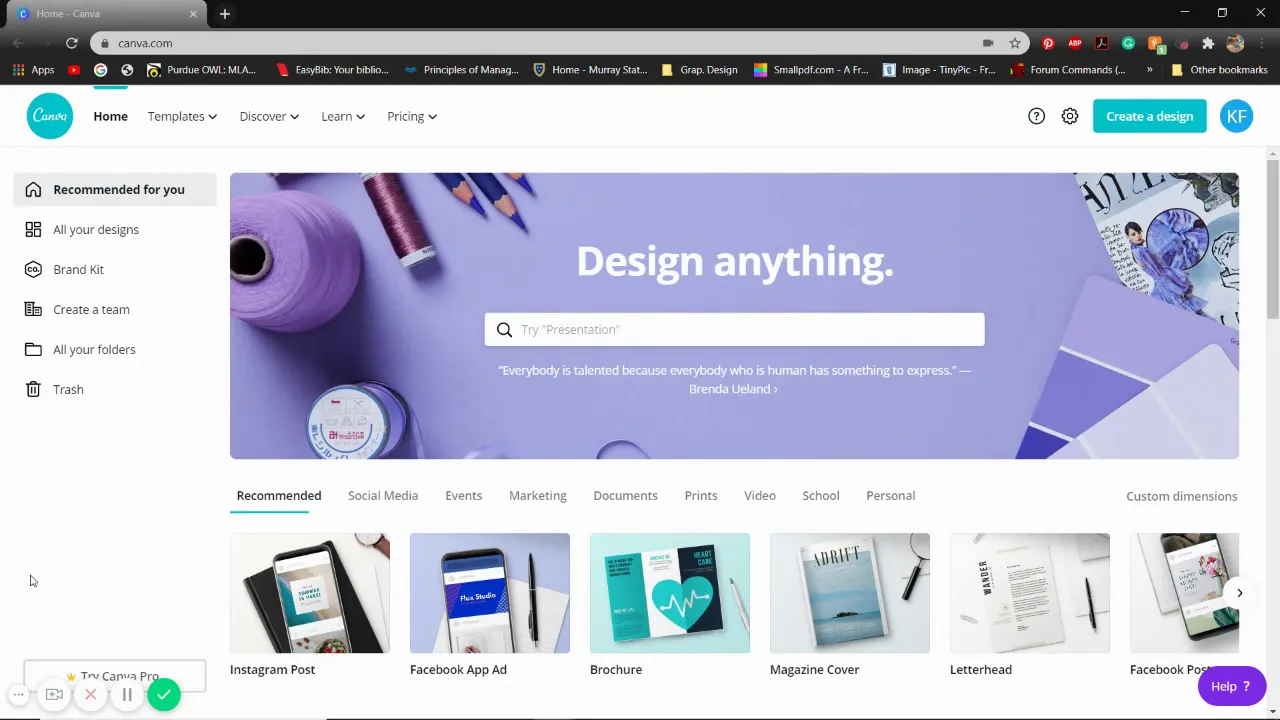Expand the Pricing dropdown menu

(x=412, y=116)
